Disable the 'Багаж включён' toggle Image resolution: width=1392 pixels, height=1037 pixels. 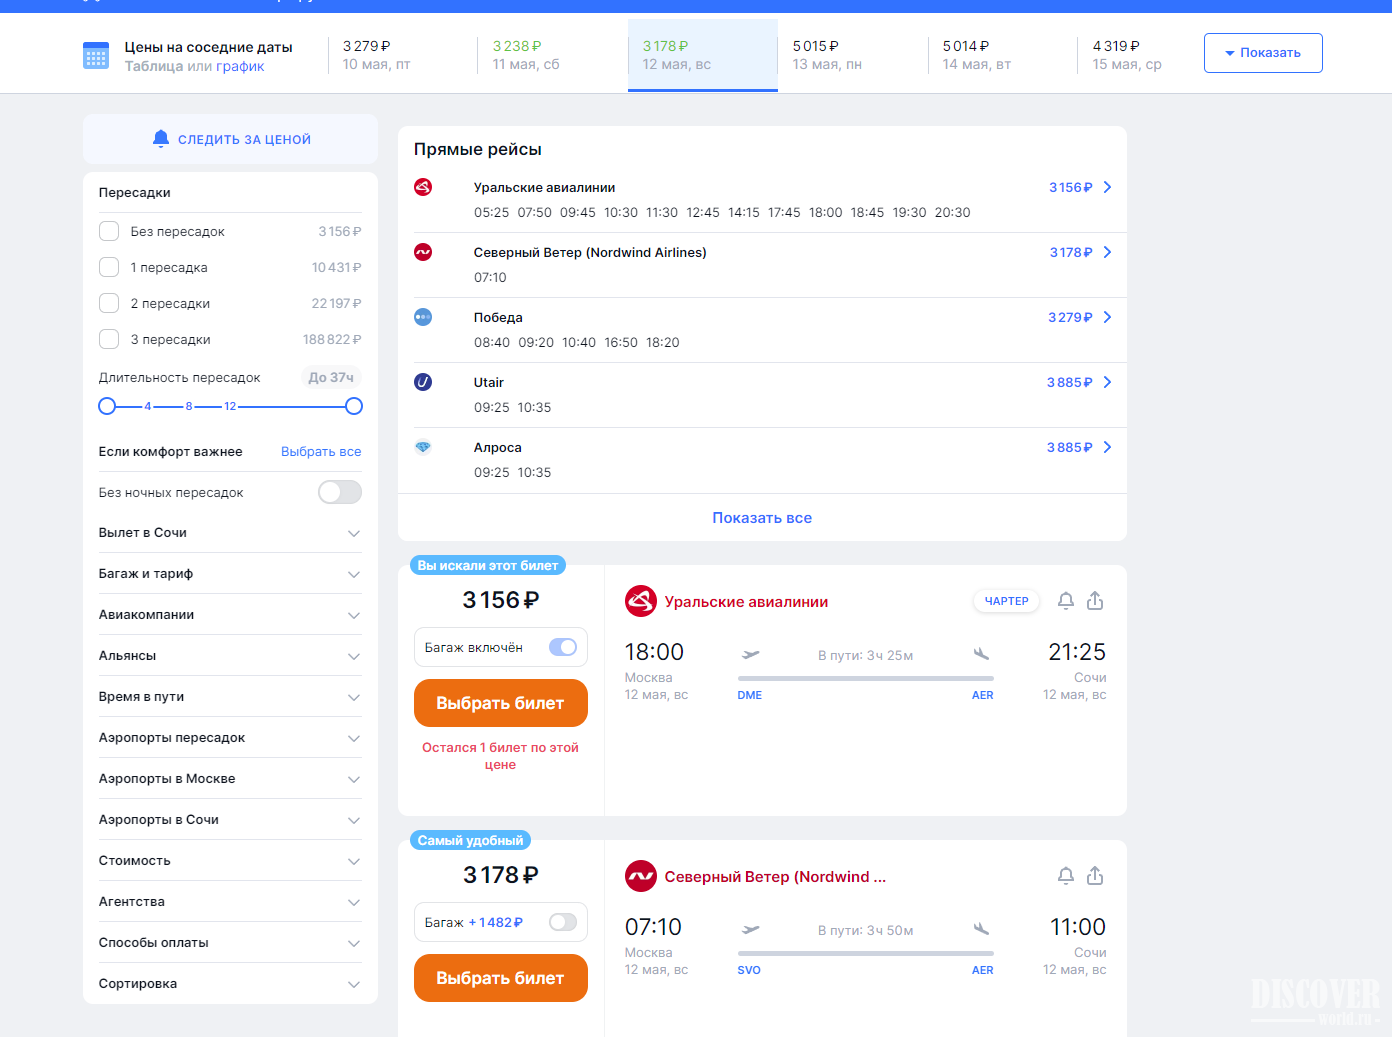(x=563, y=647)
